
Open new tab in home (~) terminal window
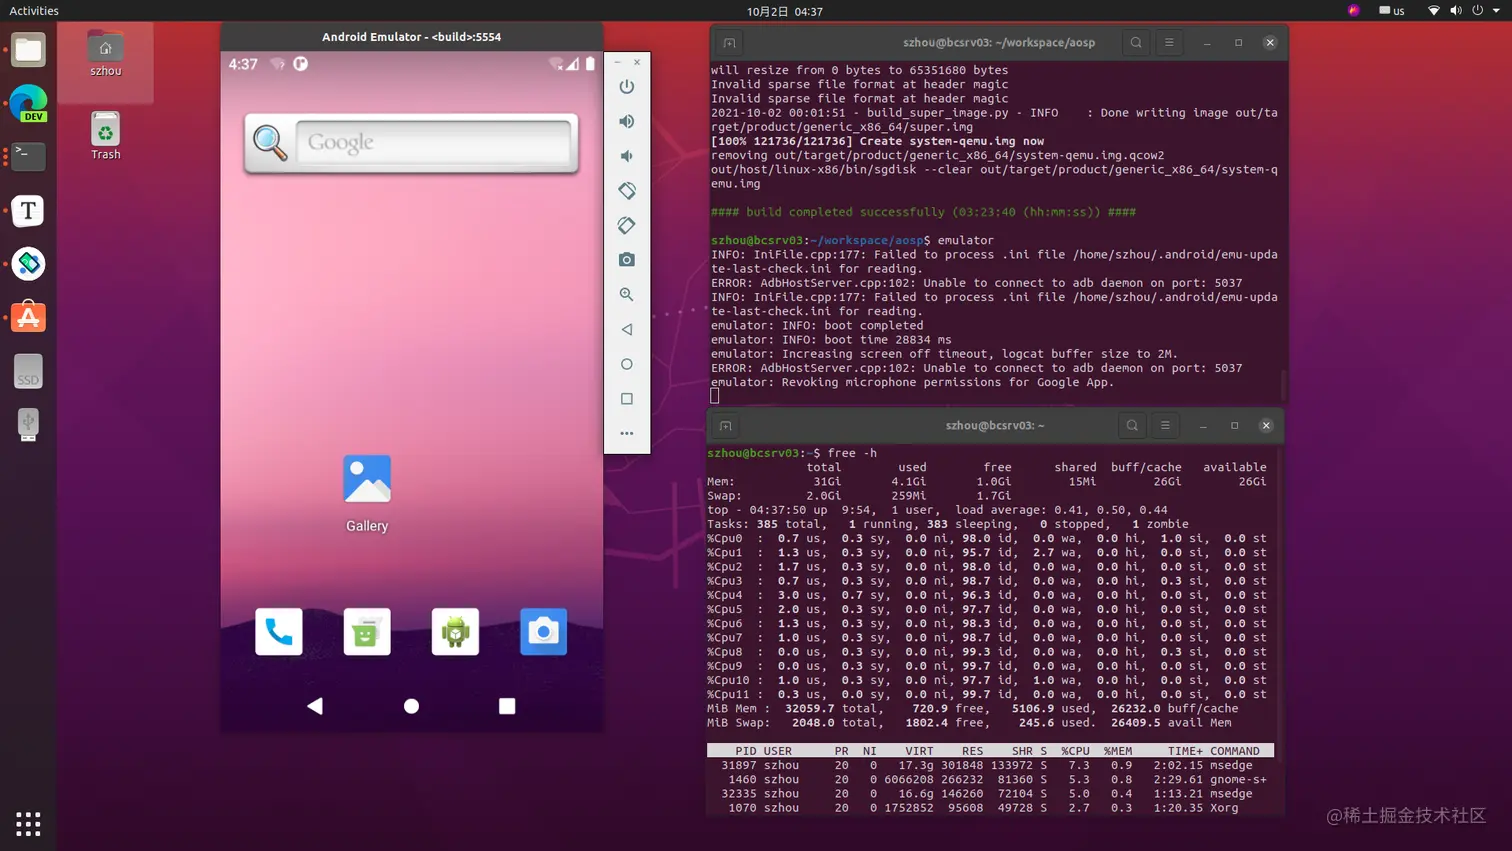[x=725, y=426]
